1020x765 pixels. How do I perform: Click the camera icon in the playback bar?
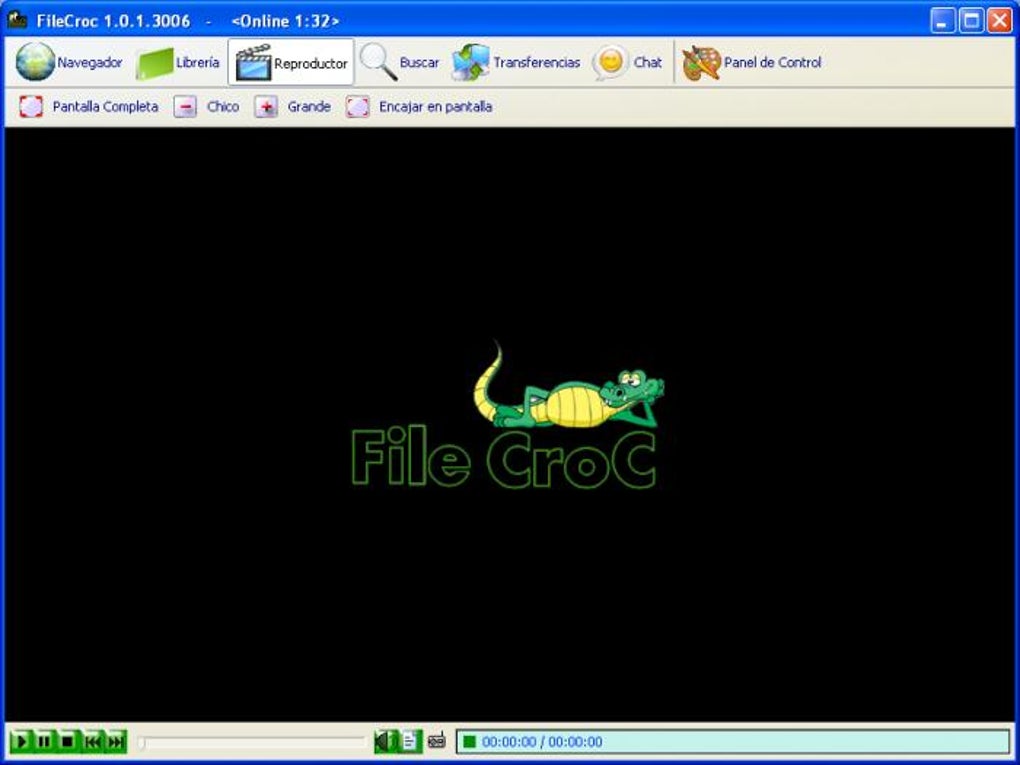435,743
